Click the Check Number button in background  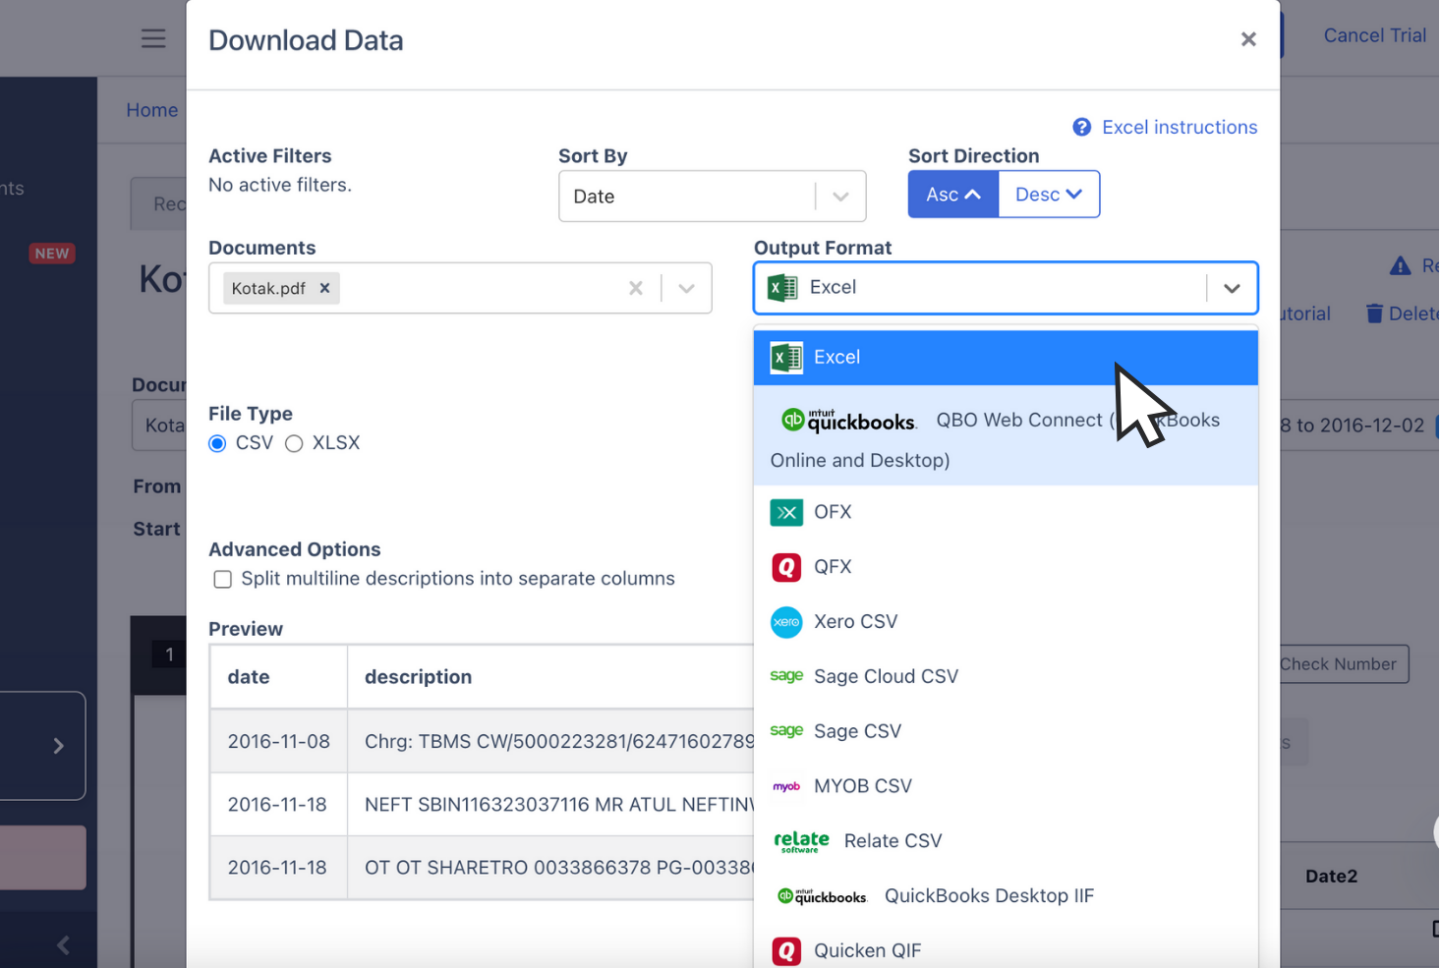(1343, 664)
